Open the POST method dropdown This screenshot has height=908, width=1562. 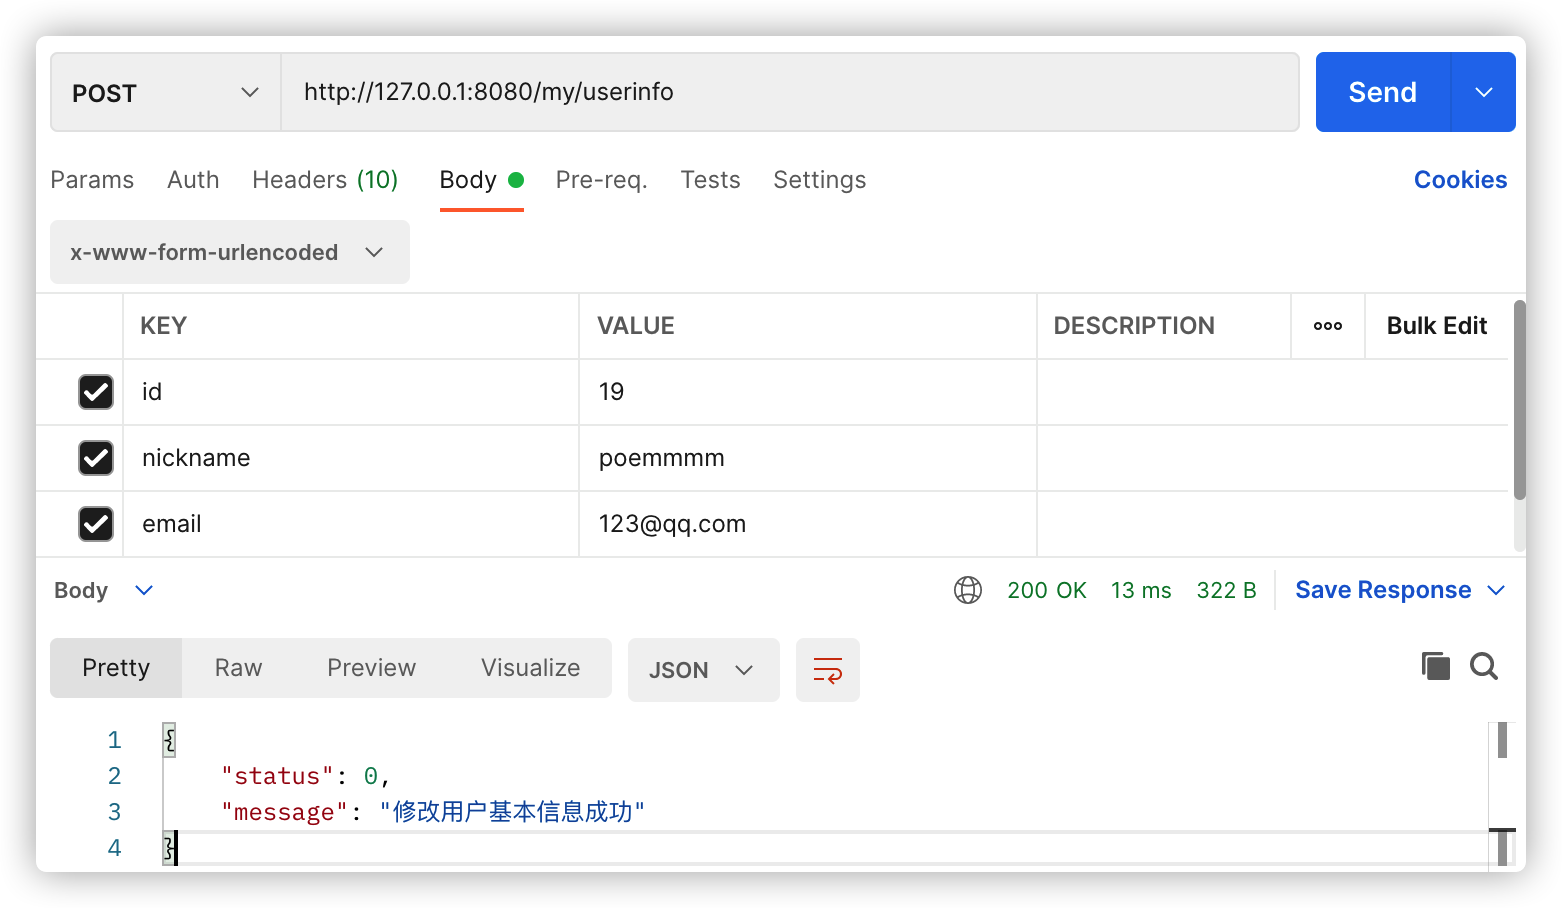(x=166, y=93)
